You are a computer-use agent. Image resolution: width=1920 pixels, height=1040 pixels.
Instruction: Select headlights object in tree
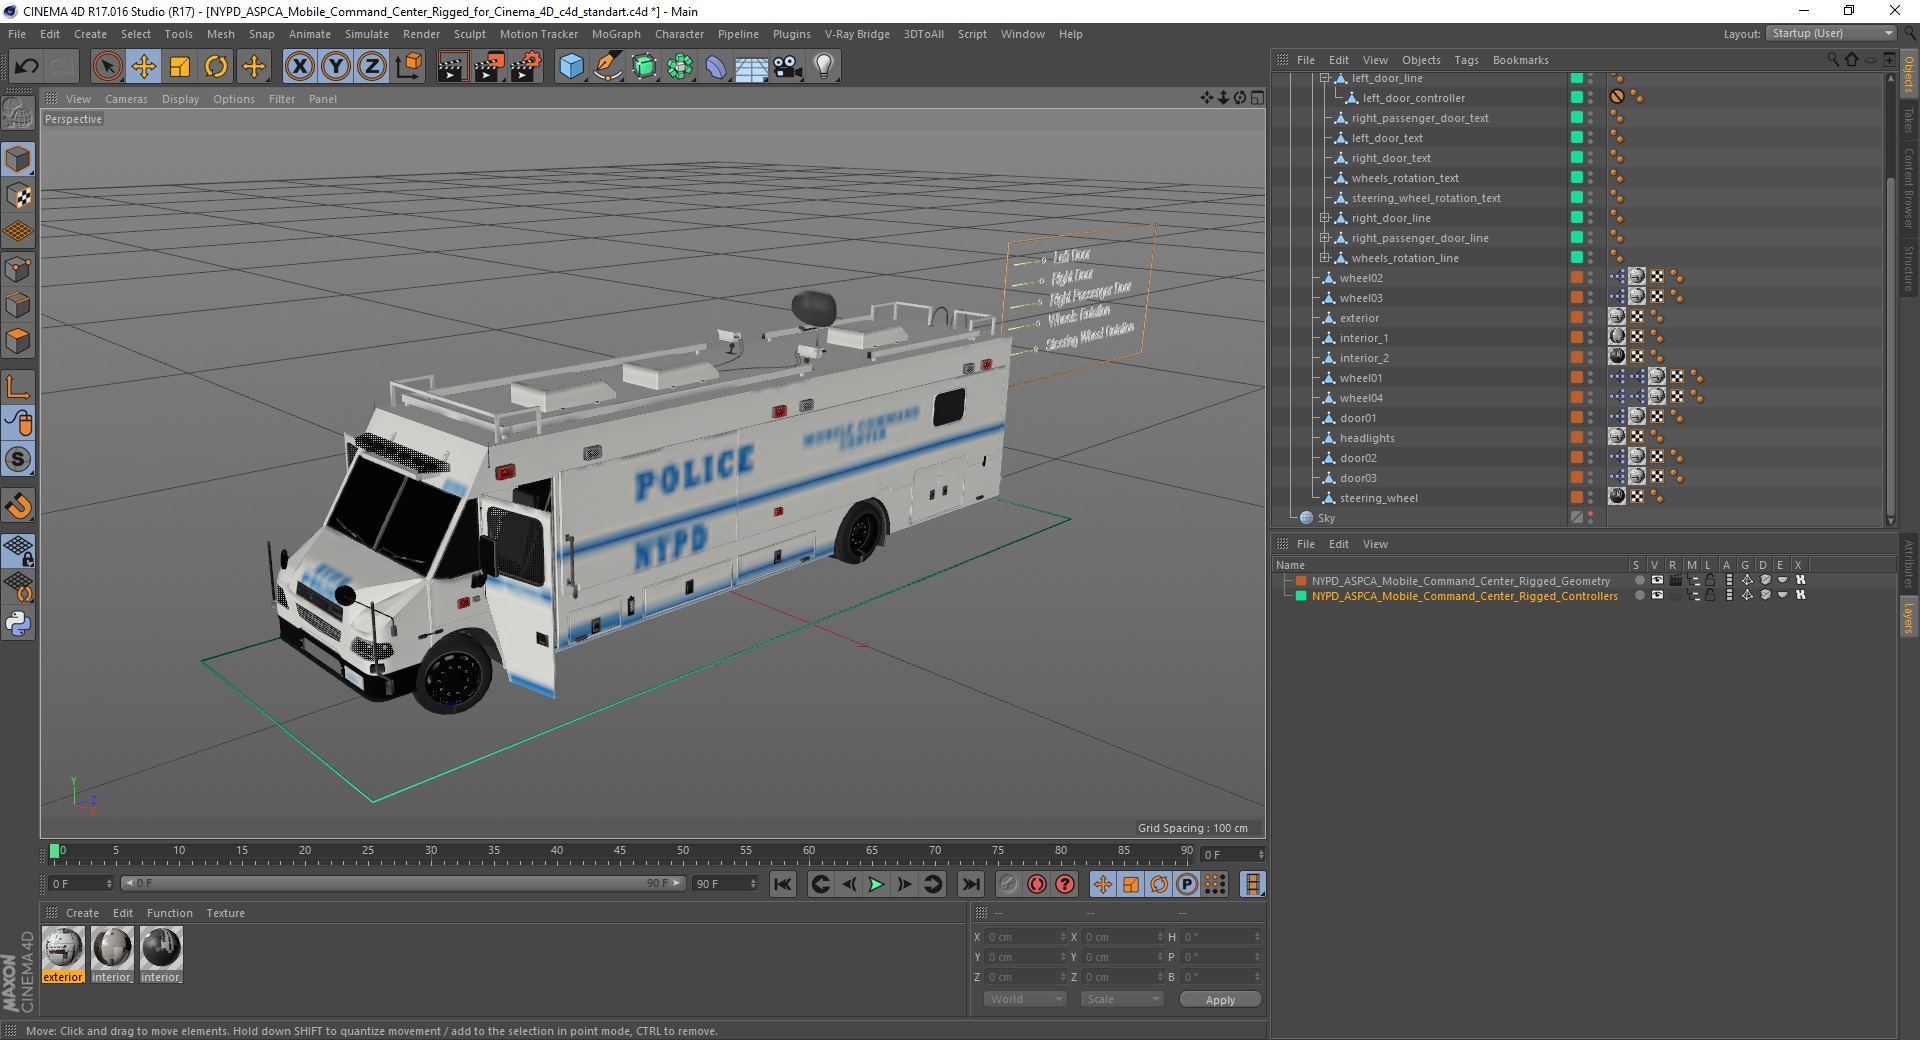(x=1367, y=438)
